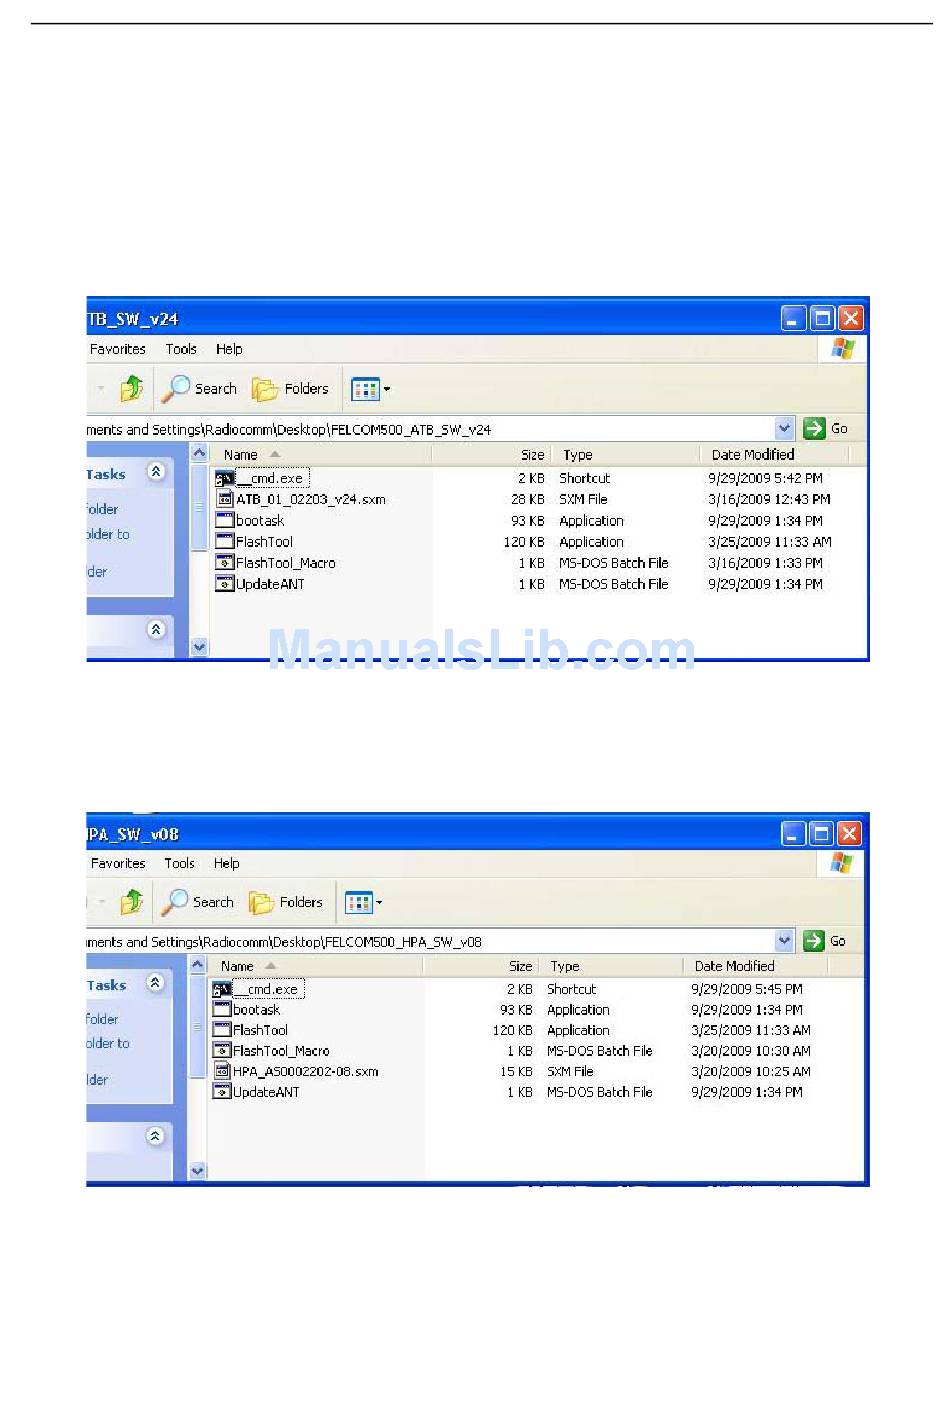Click Go button in ATB_SW_v24 window
This screenshot has width=950, height=1409.
[826, 428]
